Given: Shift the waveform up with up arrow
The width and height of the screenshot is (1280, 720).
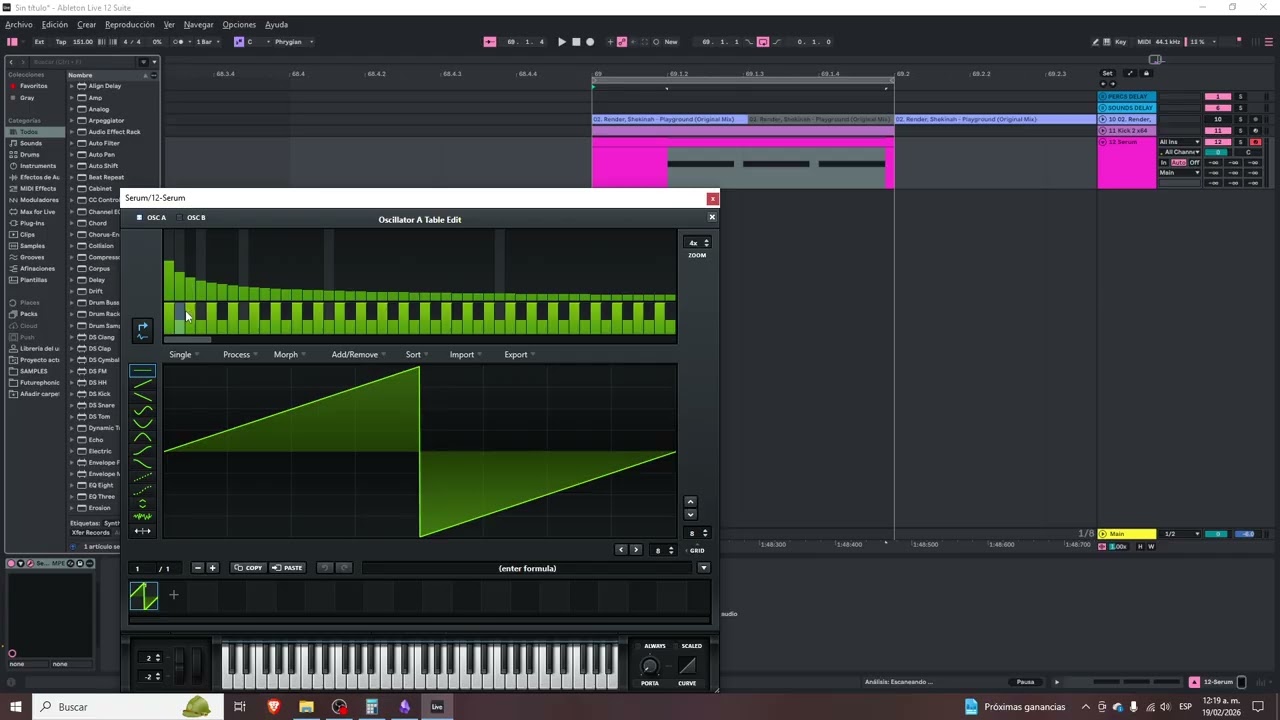Looking at the screenshot, I should click(690, 502).
